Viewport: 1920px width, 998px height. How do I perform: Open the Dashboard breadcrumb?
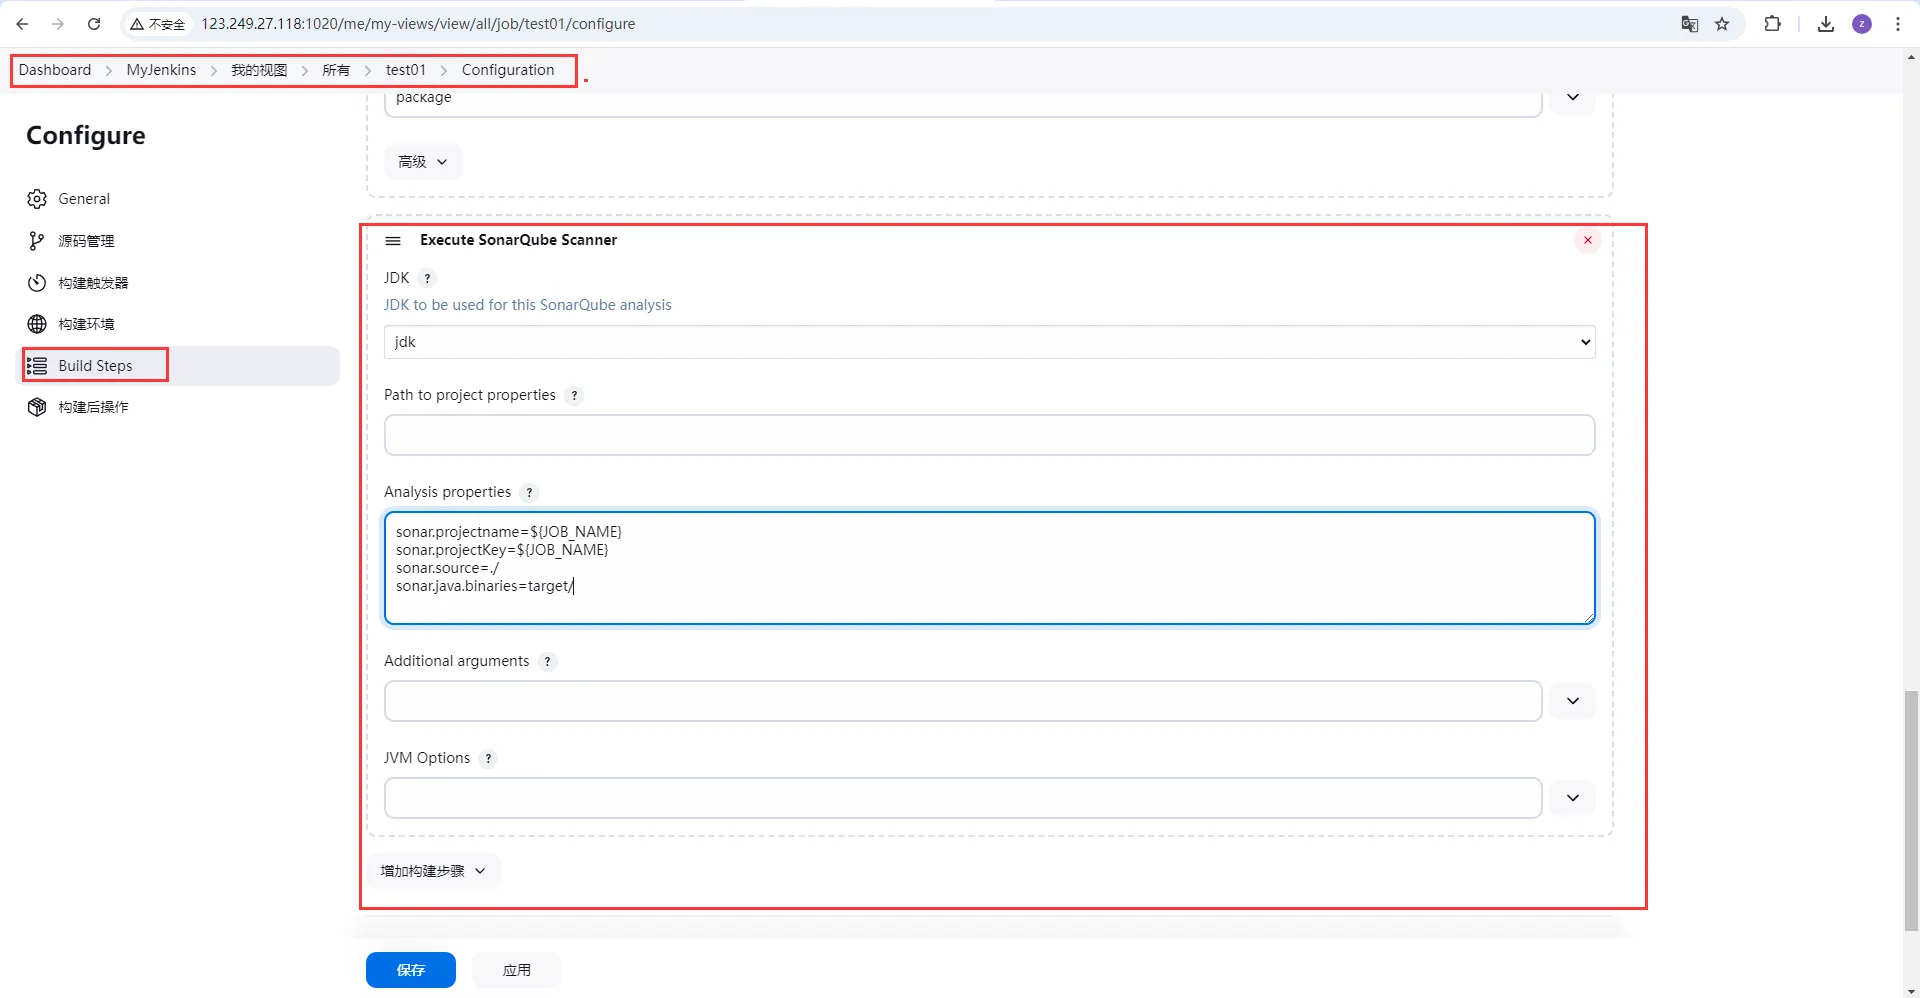[55, 70]
